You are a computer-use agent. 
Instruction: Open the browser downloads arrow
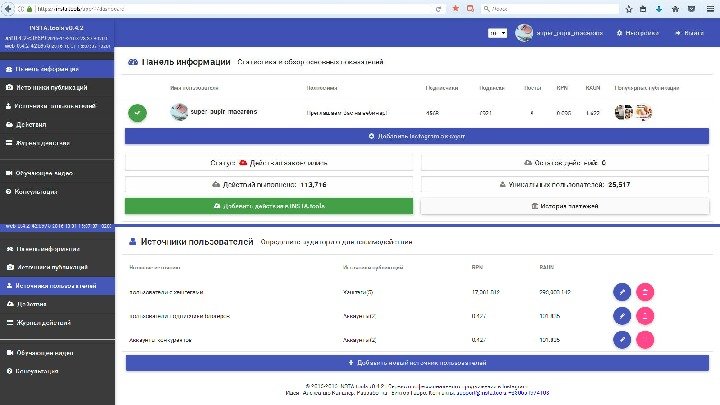coord(659,9)
